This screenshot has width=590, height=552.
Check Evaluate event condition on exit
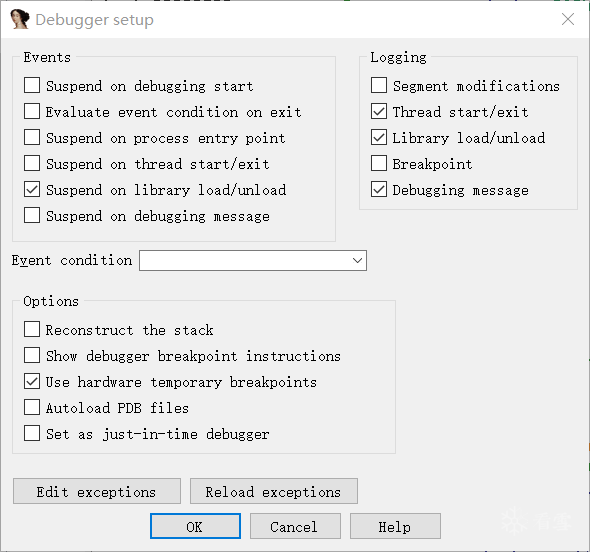[32, 111]
